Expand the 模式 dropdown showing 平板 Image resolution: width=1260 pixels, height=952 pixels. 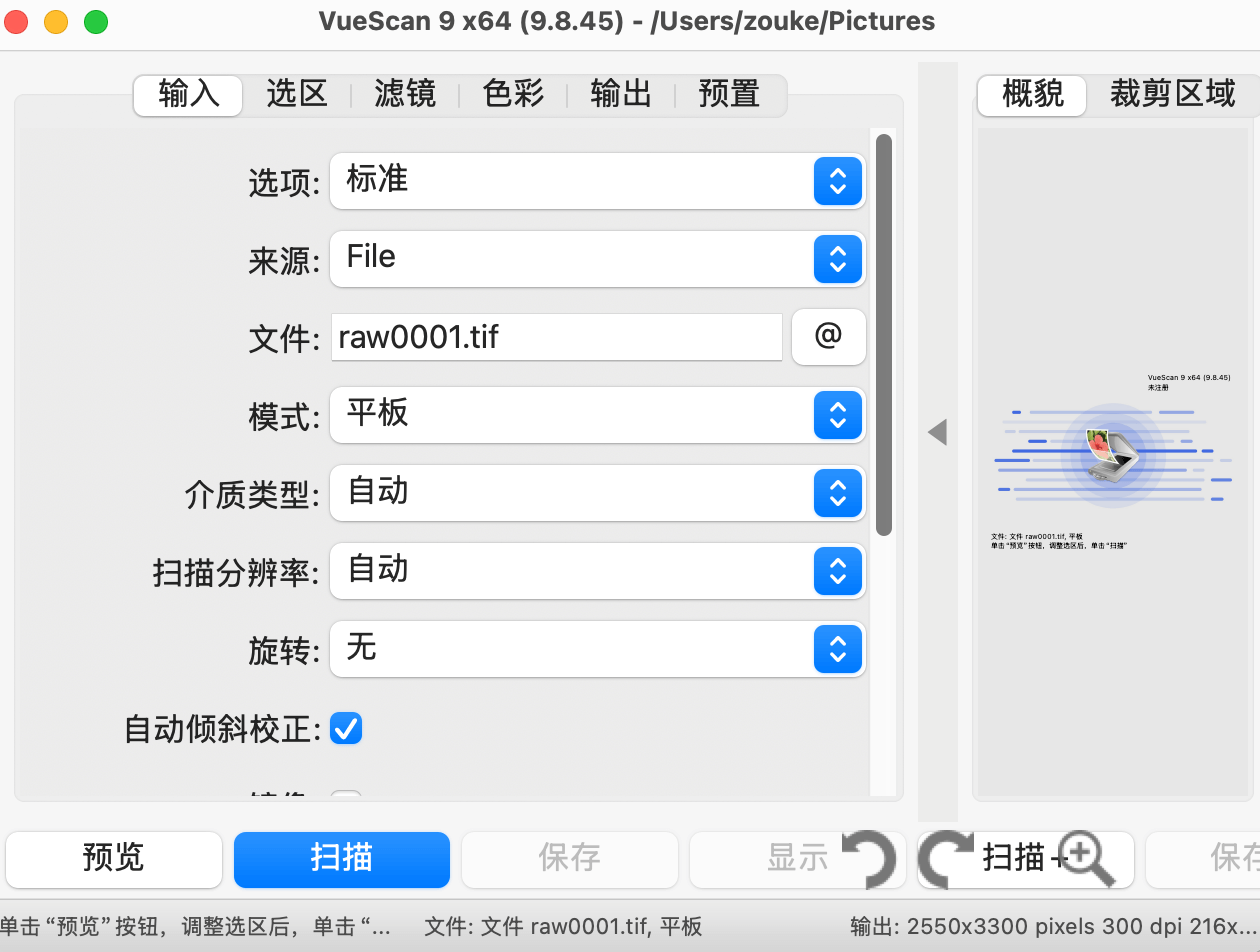[x=597, y=415]
